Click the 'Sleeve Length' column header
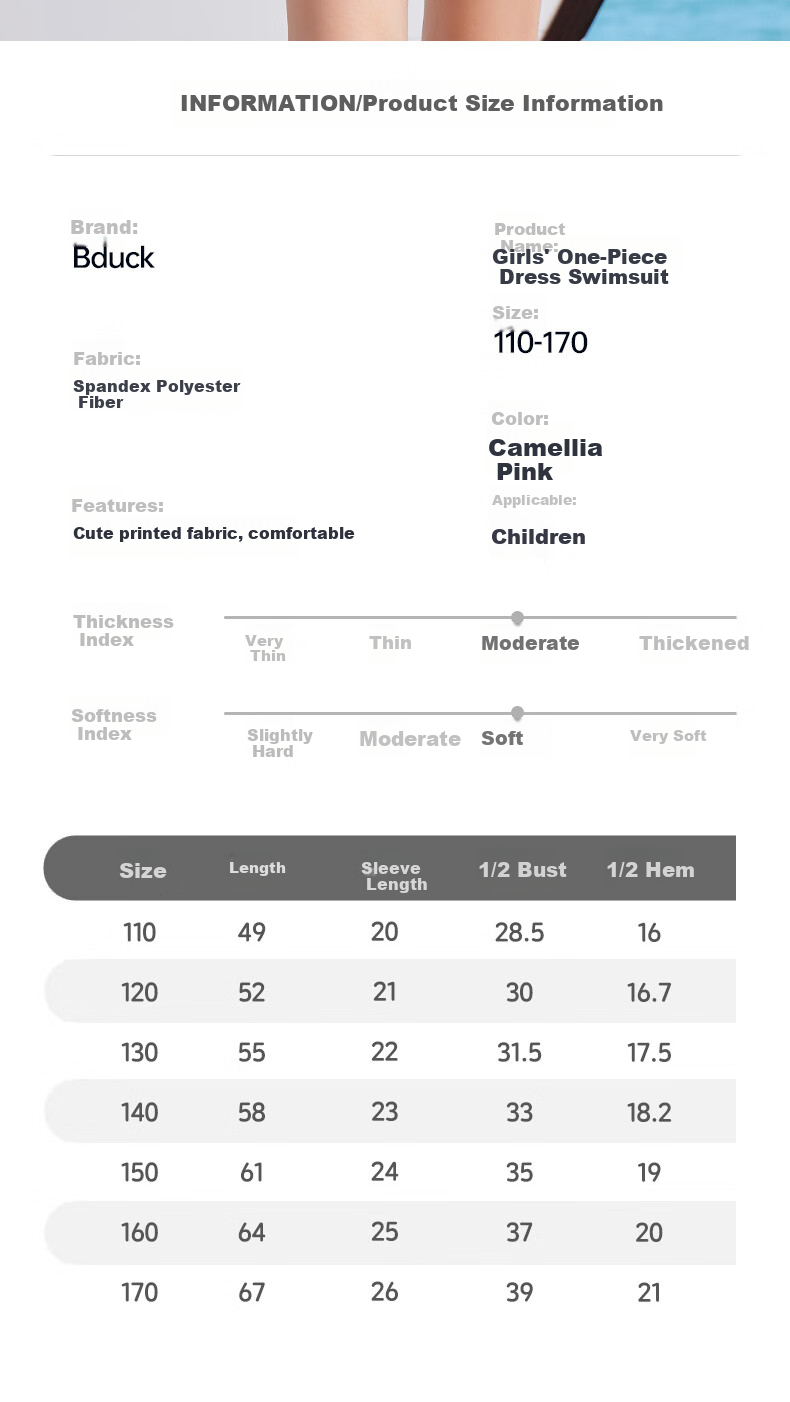This screenshot has height=1402, width=790. [x=394, y=876]
